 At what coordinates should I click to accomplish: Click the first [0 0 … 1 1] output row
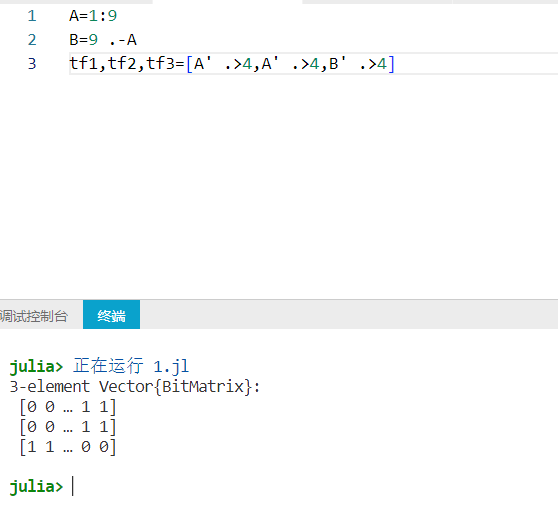pyautogui.click(x=68, y=407)
